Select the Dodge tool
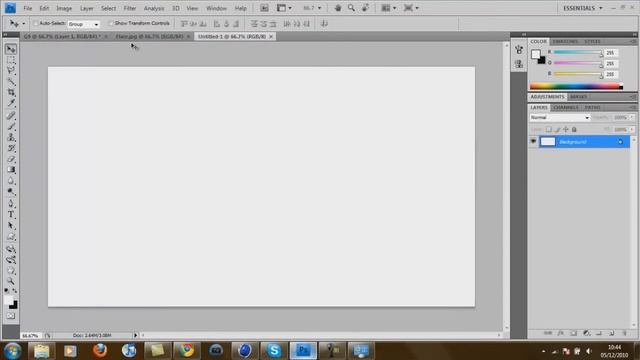This screenshot has width=640, height=360. (x=11, y=191)
